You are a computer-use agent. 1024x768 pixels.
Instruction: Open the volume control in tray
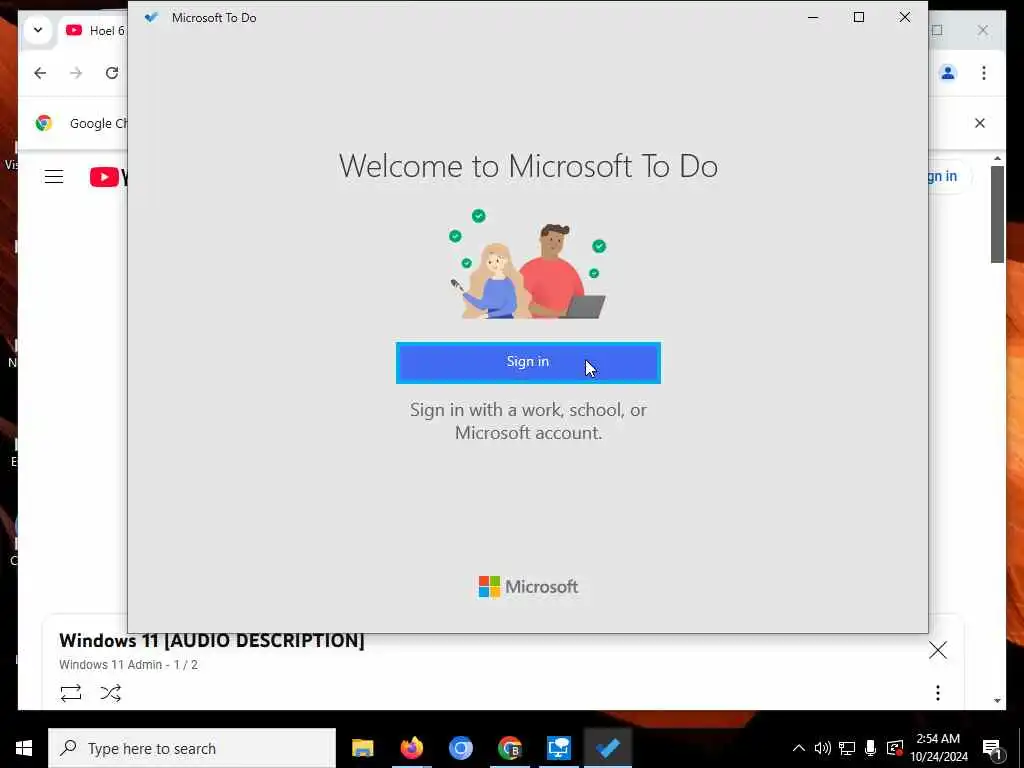[822, 748]
